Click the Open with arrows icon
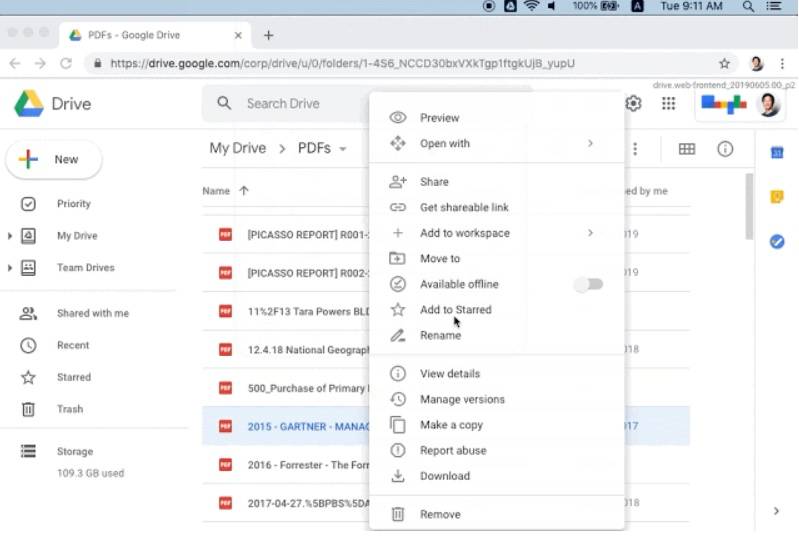Screen dimensions: 799x537 [x=397, y=143]
